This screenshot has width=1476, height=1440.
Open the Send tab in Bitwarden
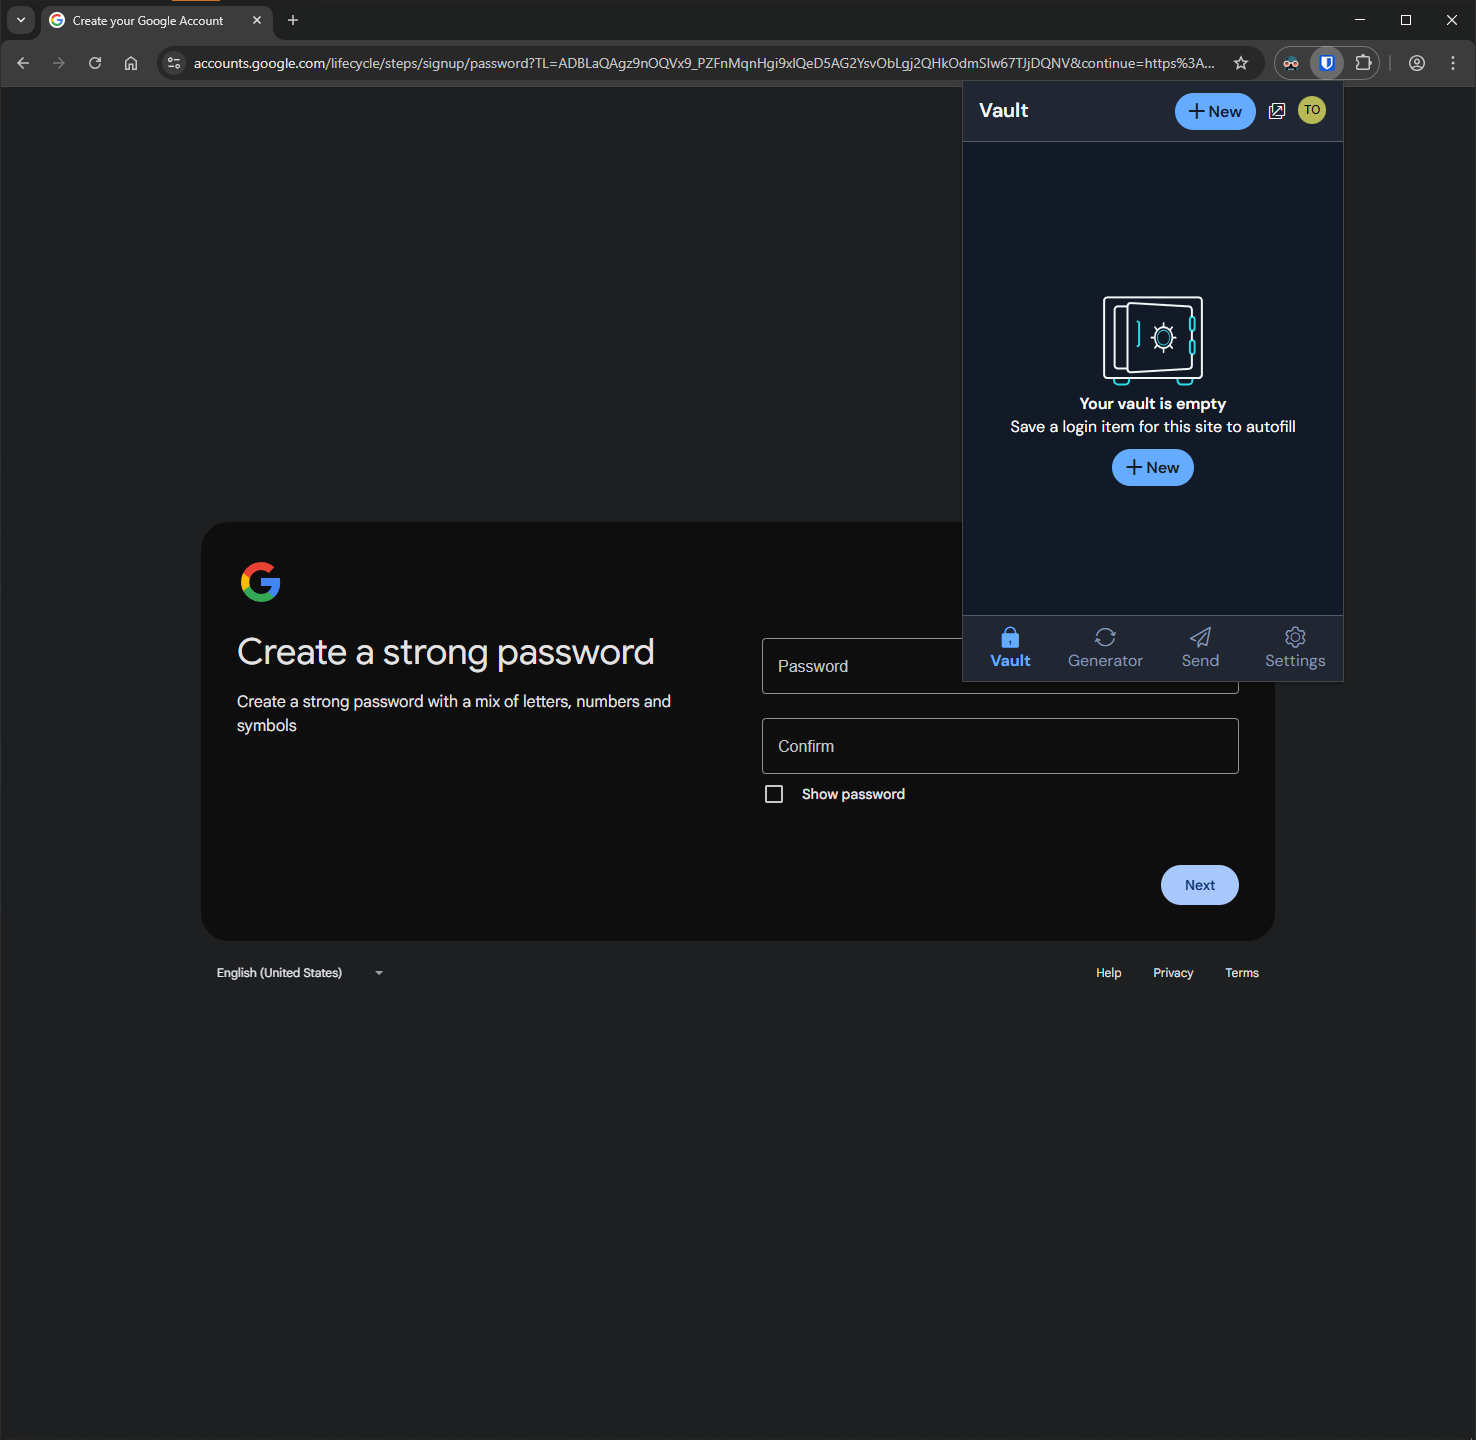(1200, 647)
